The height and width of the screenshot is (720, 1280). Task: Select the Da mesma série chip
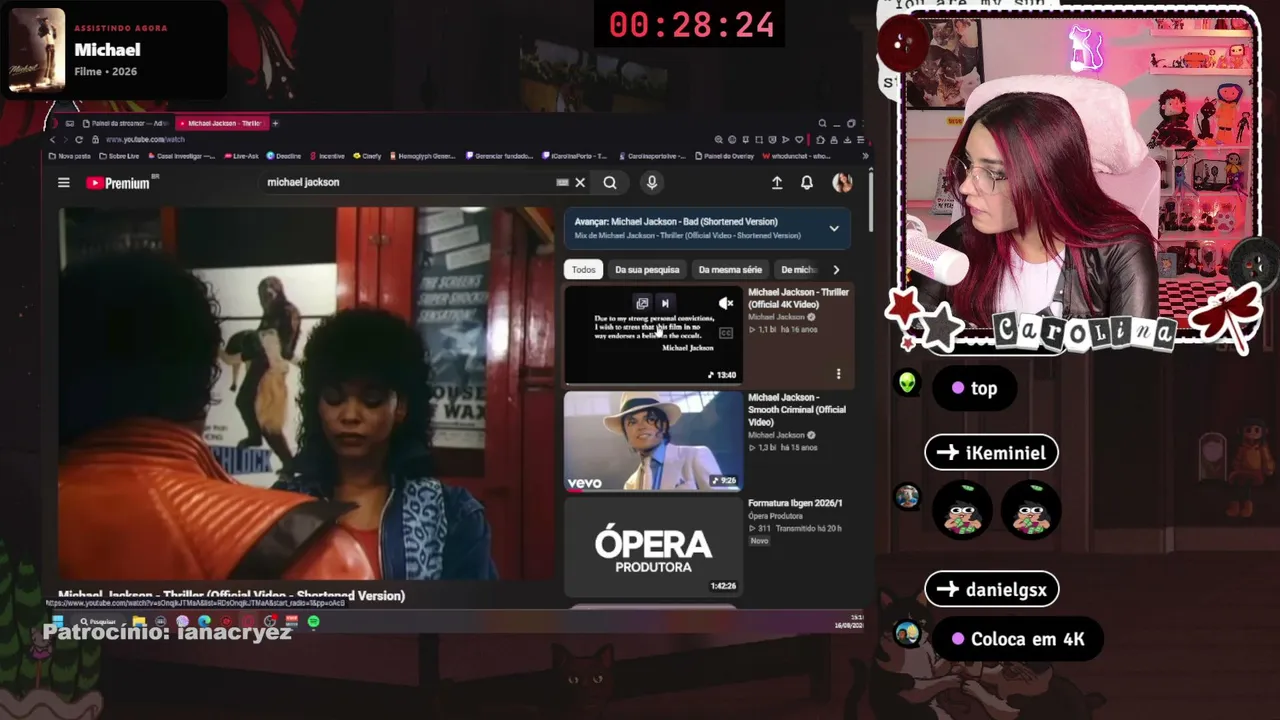(x=730, y=269)
